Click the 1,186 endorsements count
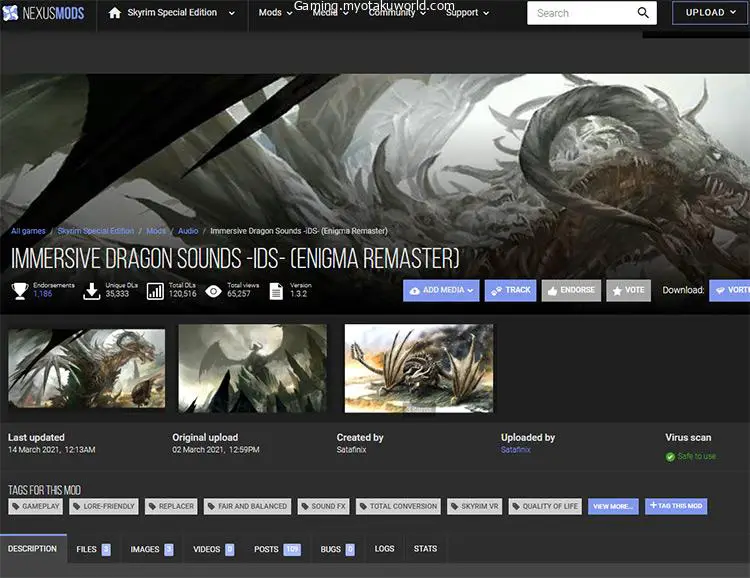 pyautogui.click(x=43, y=294)
